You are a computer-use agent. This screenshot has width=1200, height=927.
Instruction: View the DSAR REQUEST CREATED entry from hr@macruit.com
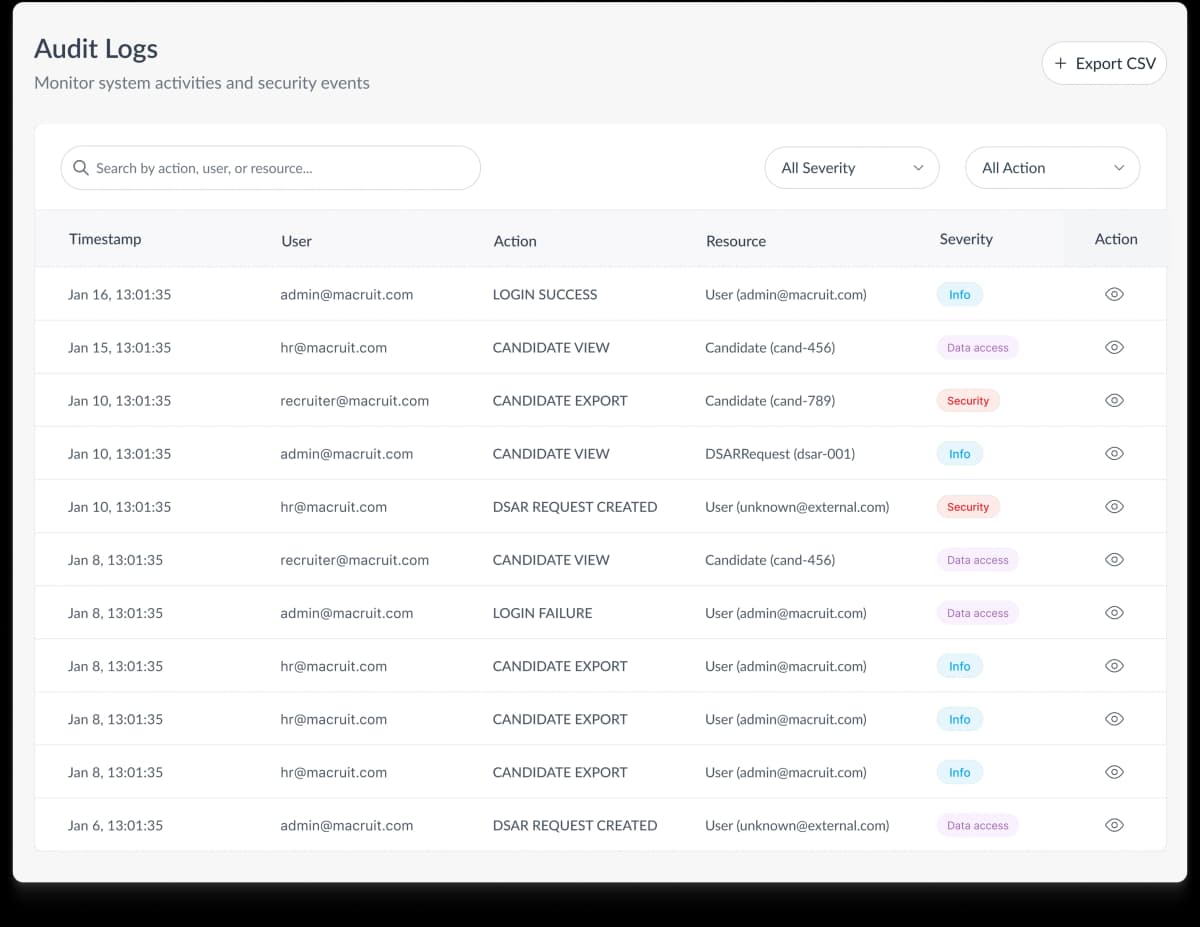coord(1114,506)
